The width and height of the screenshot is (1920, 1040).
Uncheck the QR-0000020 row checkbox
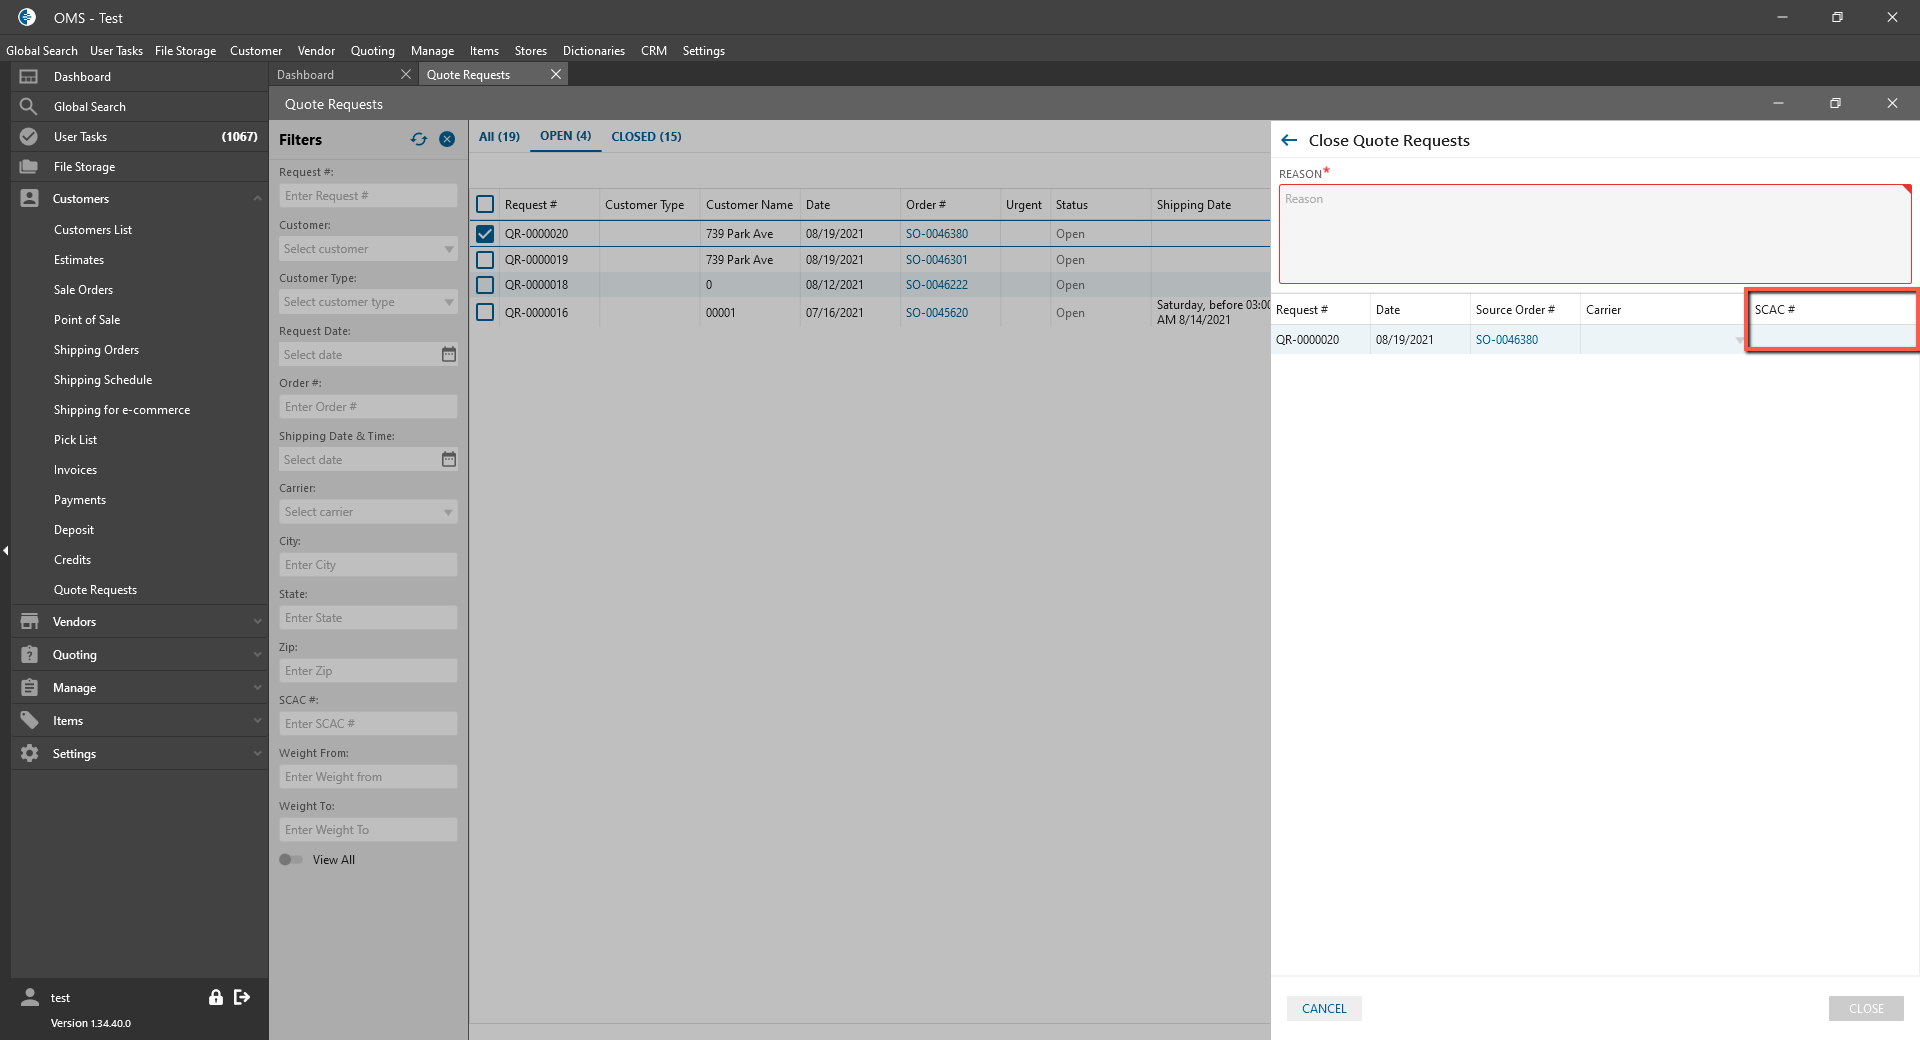[485, 234]
